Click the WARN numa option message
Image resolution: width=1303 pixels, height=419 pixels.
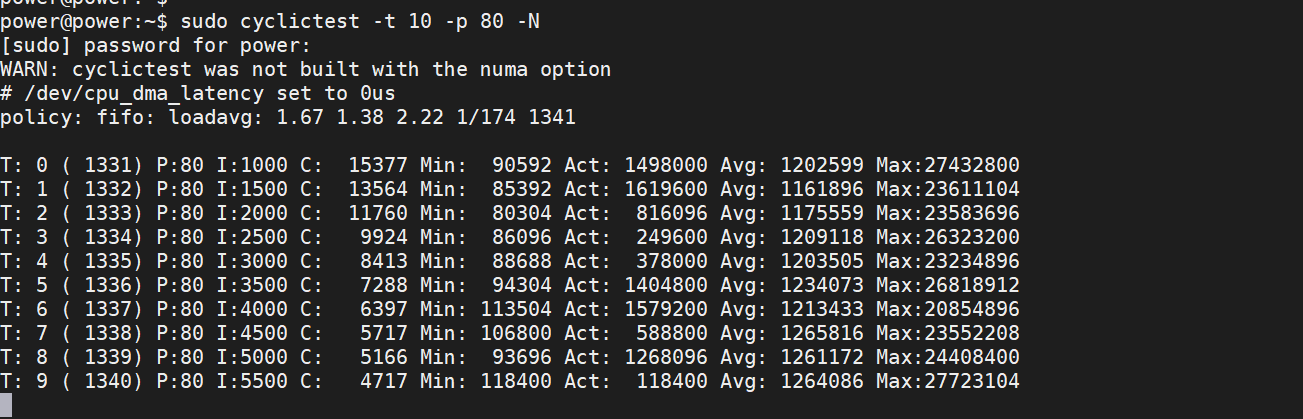[305, 70]
